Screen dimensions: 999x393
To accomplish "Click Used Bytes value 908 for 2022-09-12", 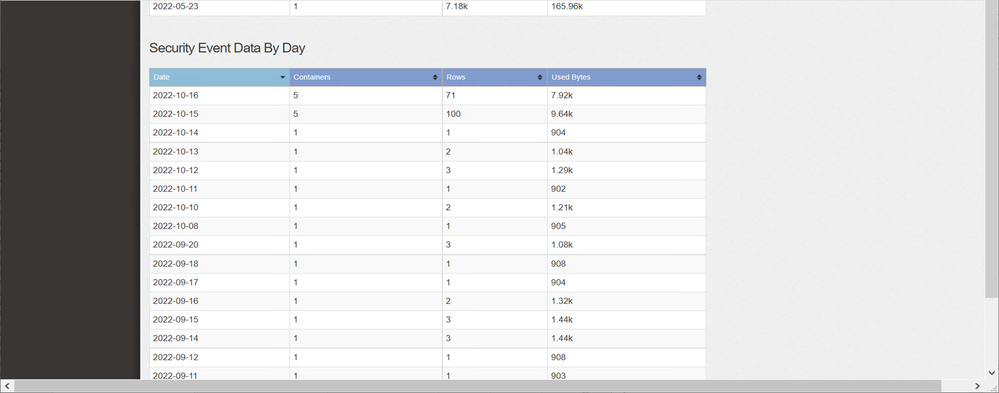I will click(558, 357).
